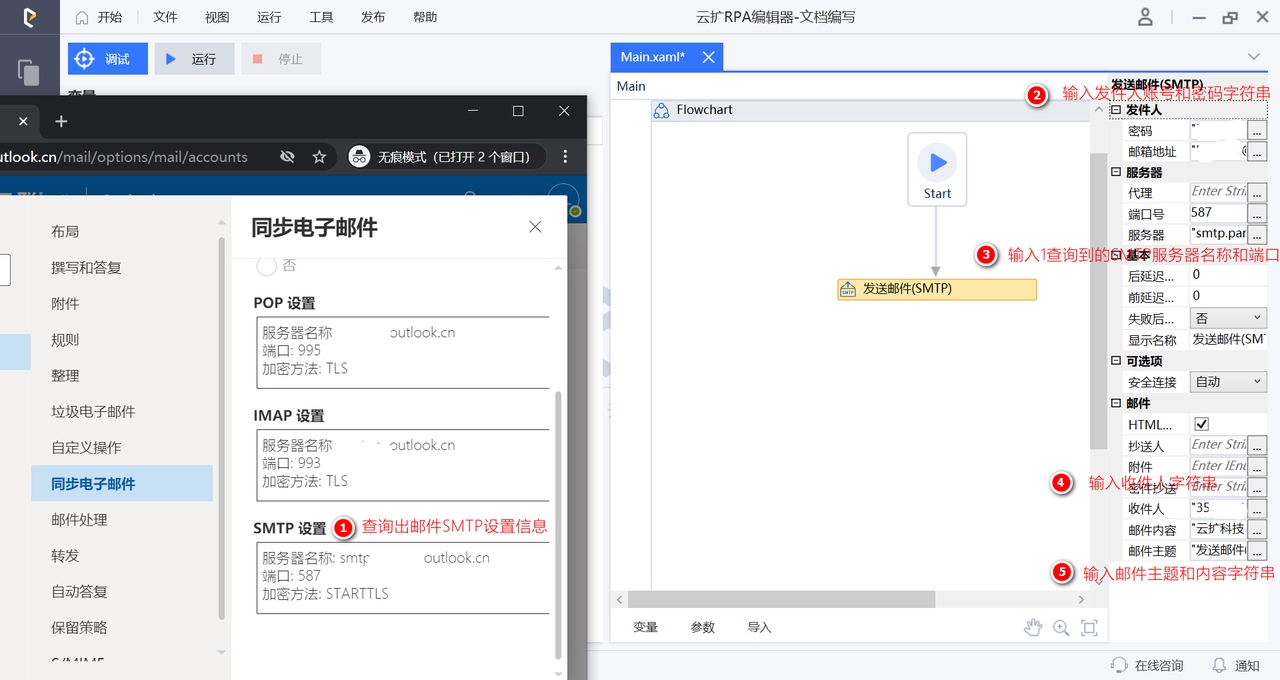Close the Main.xaml tab

[x=708, y=57]
